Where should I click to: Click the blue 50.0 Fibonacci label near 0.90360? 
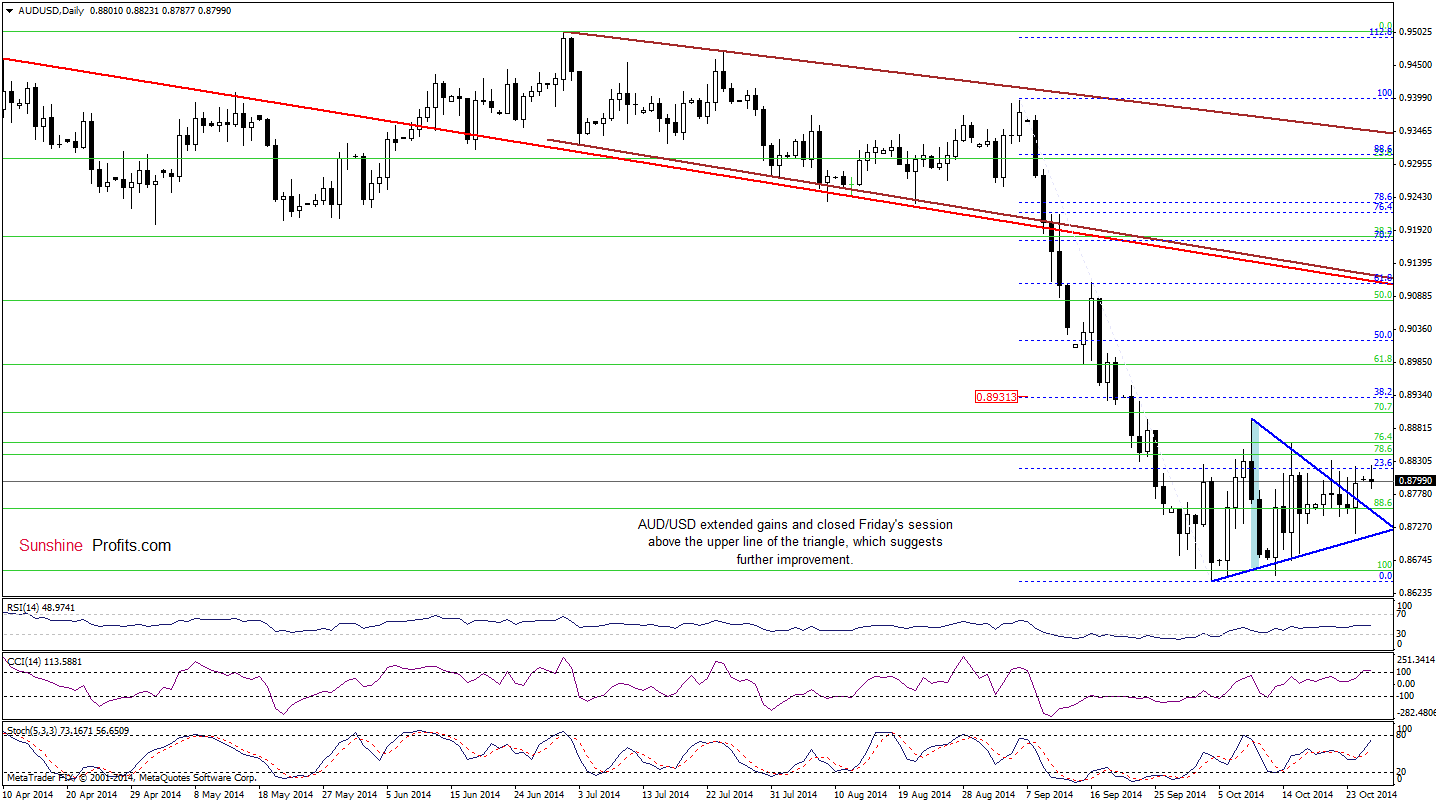coord(1384,335)
